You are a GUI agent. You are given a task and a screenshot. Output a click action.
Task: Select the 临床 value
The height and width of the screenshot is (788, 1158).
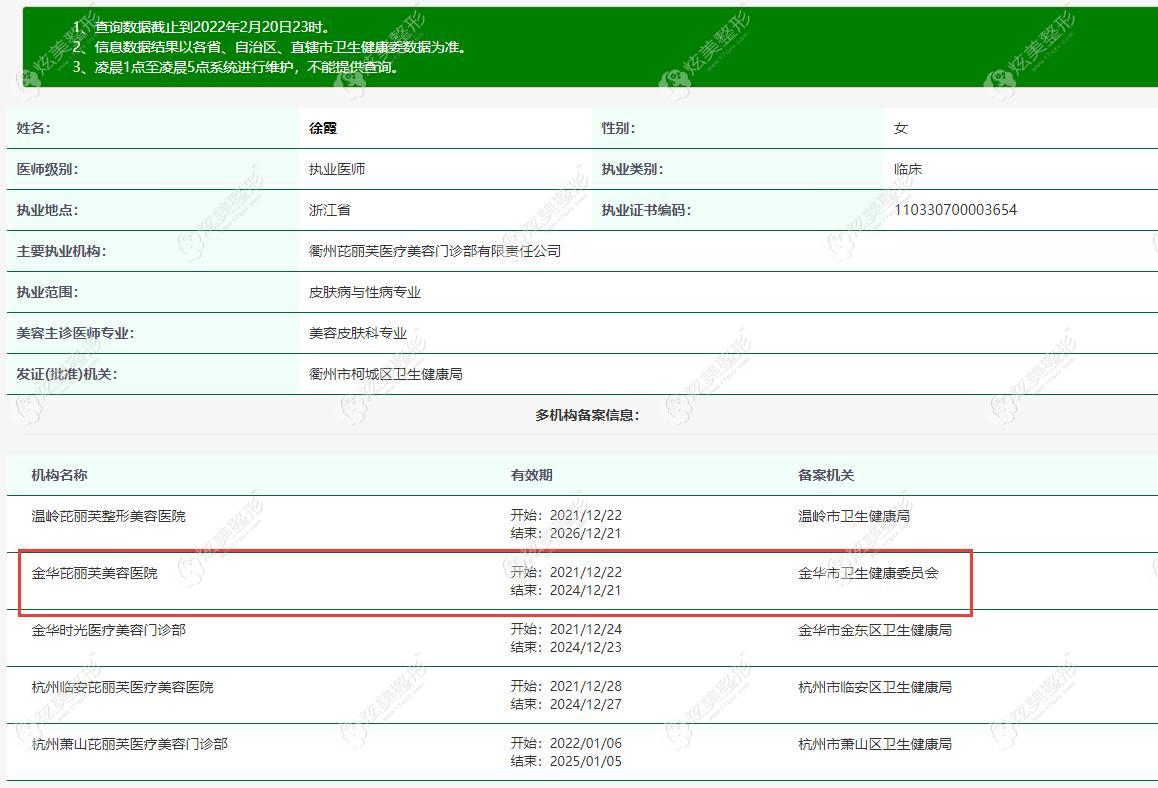click(x=908, y=169)
